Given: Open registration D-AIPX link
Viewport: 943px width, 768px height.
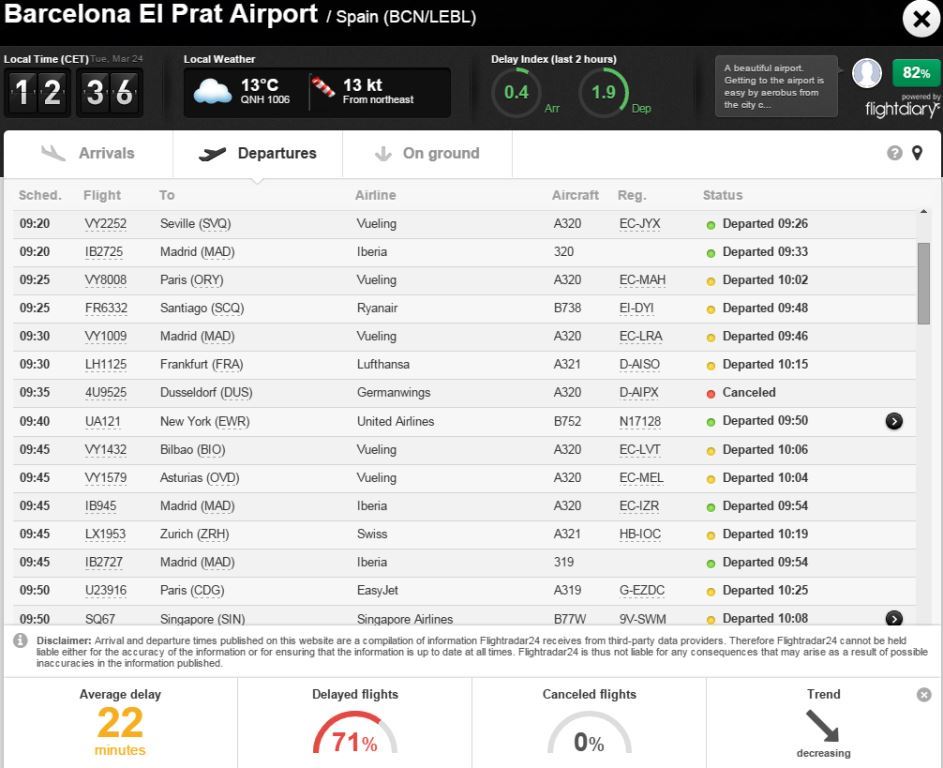Looking at the screenshot, I should [639, 393].
